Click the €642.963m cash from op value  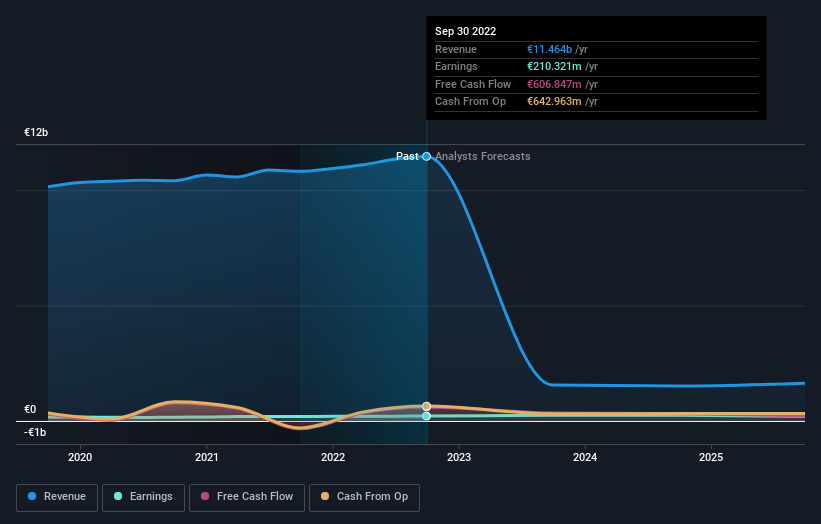tap(554, 102)
